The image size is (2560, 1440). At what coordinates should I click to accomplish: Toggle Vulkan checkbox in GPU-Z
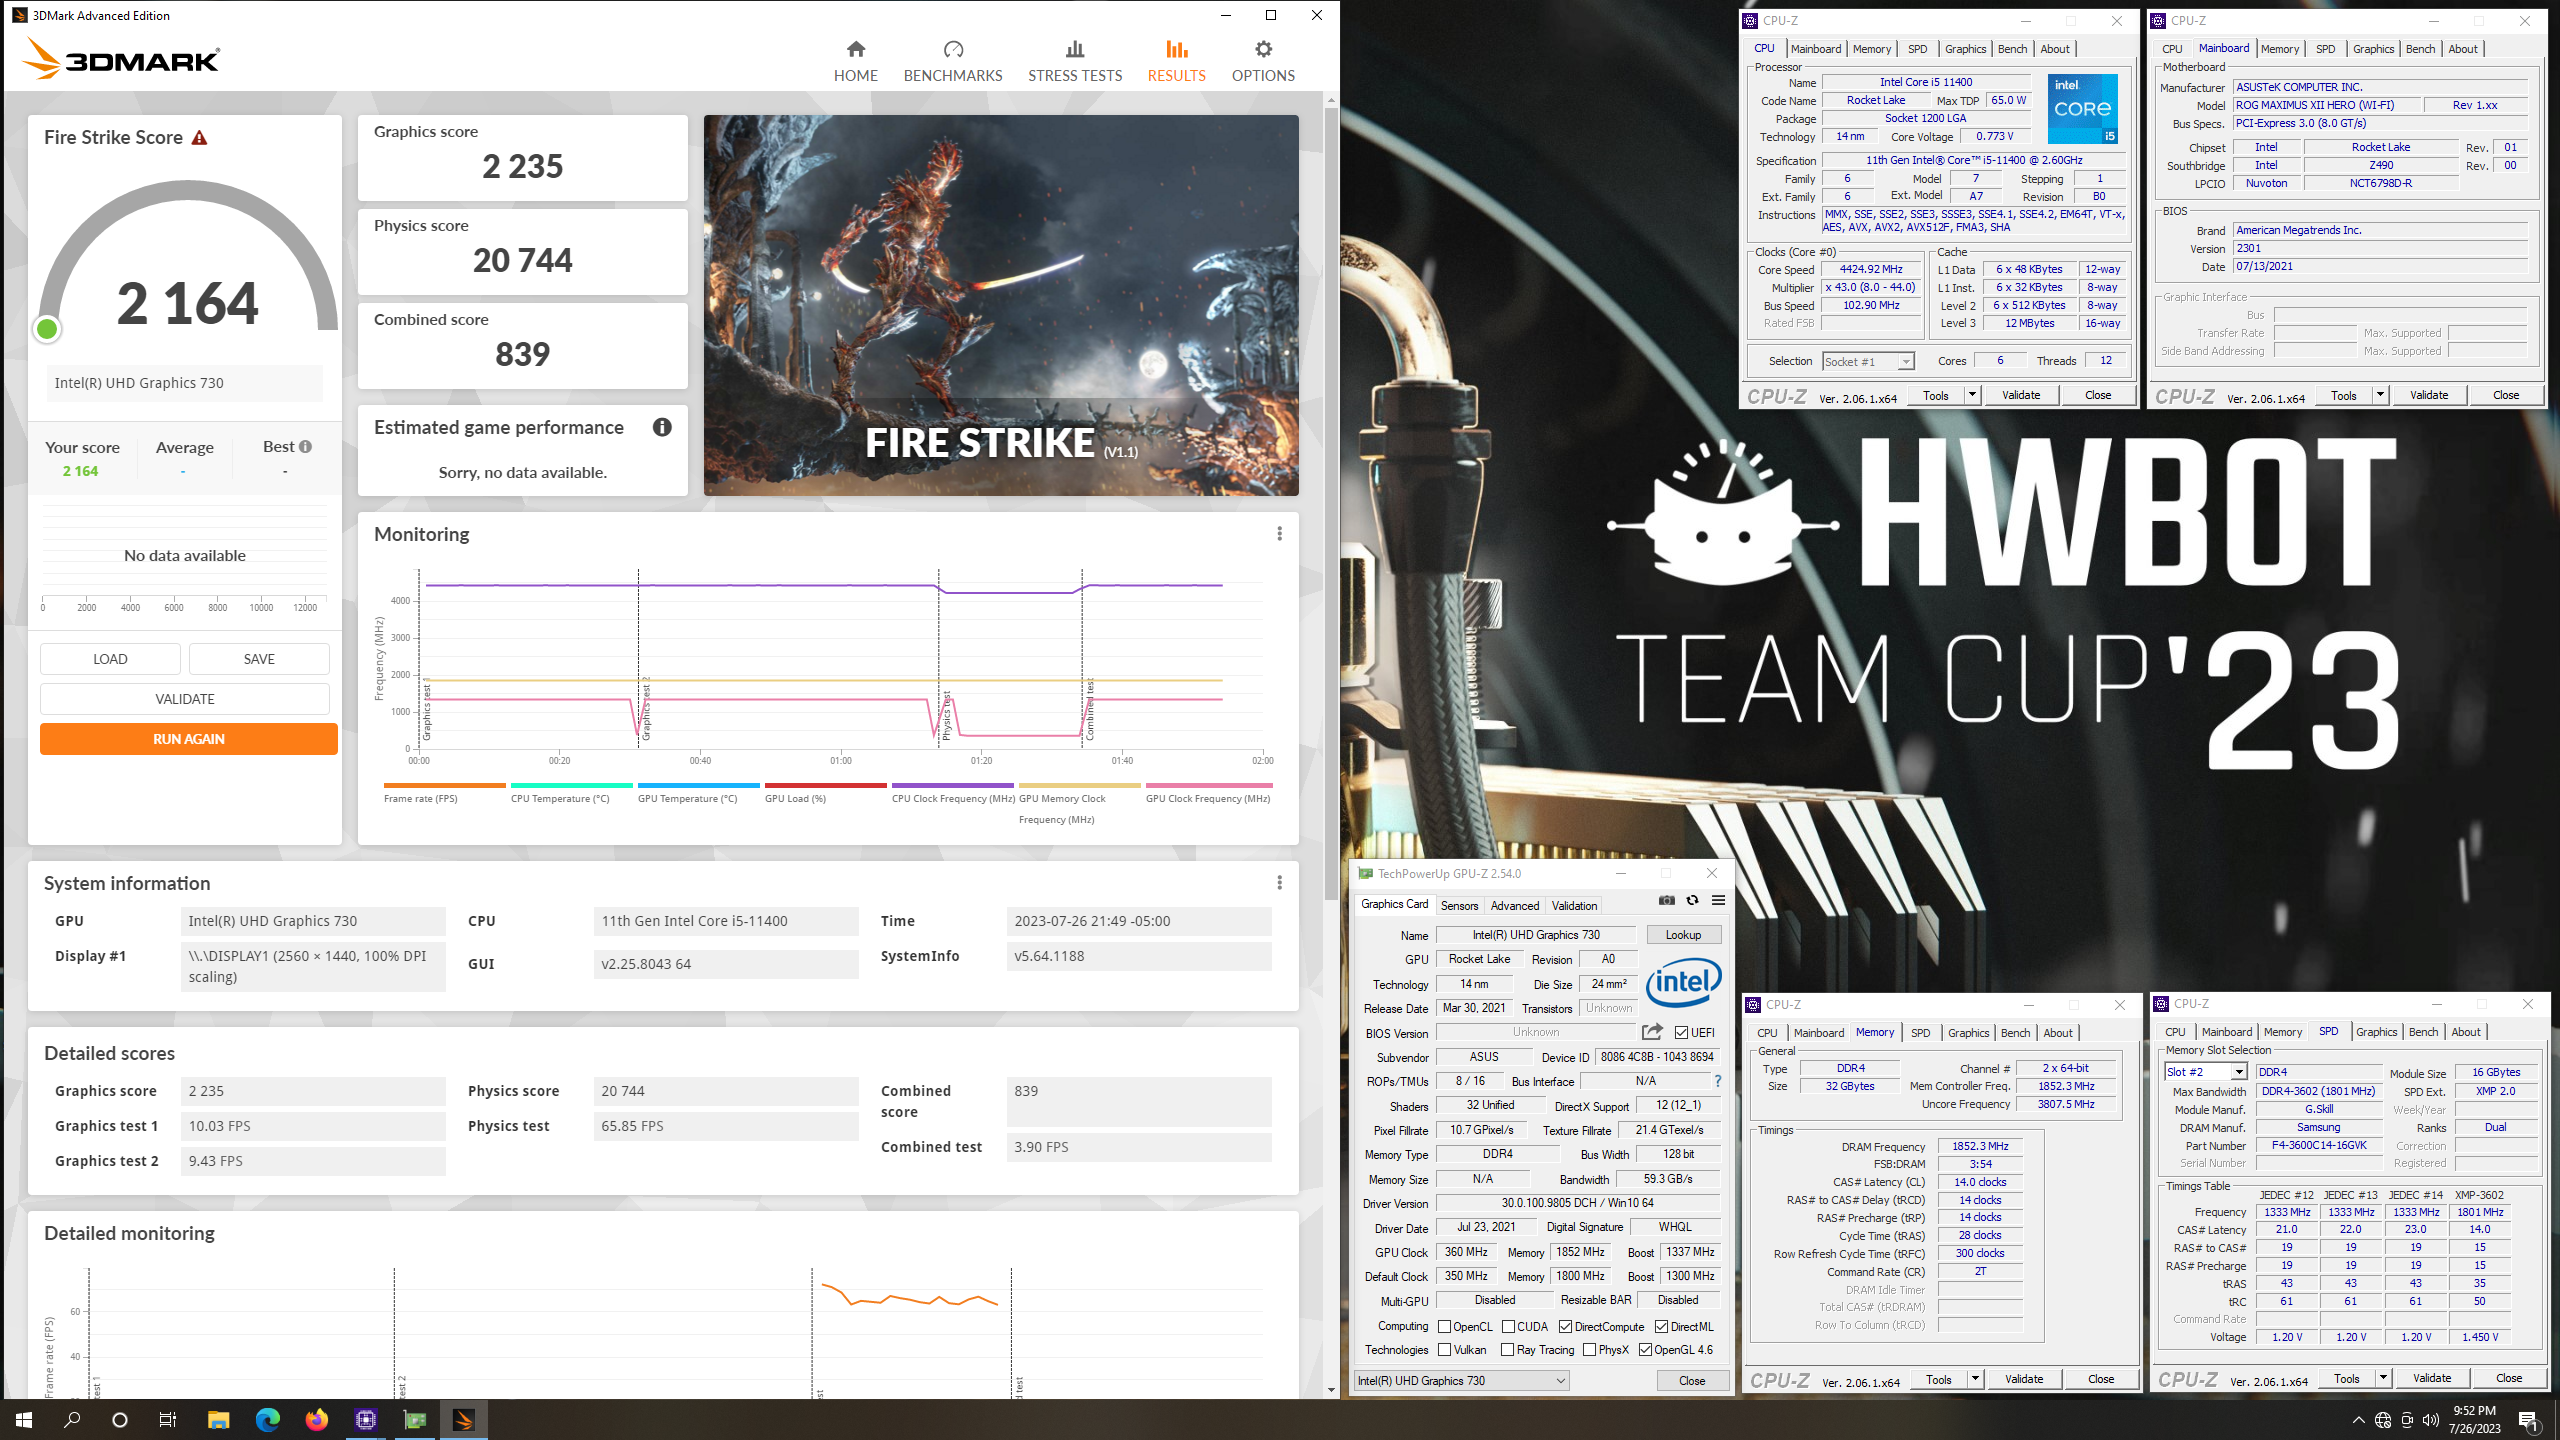pos(1444,1350)
